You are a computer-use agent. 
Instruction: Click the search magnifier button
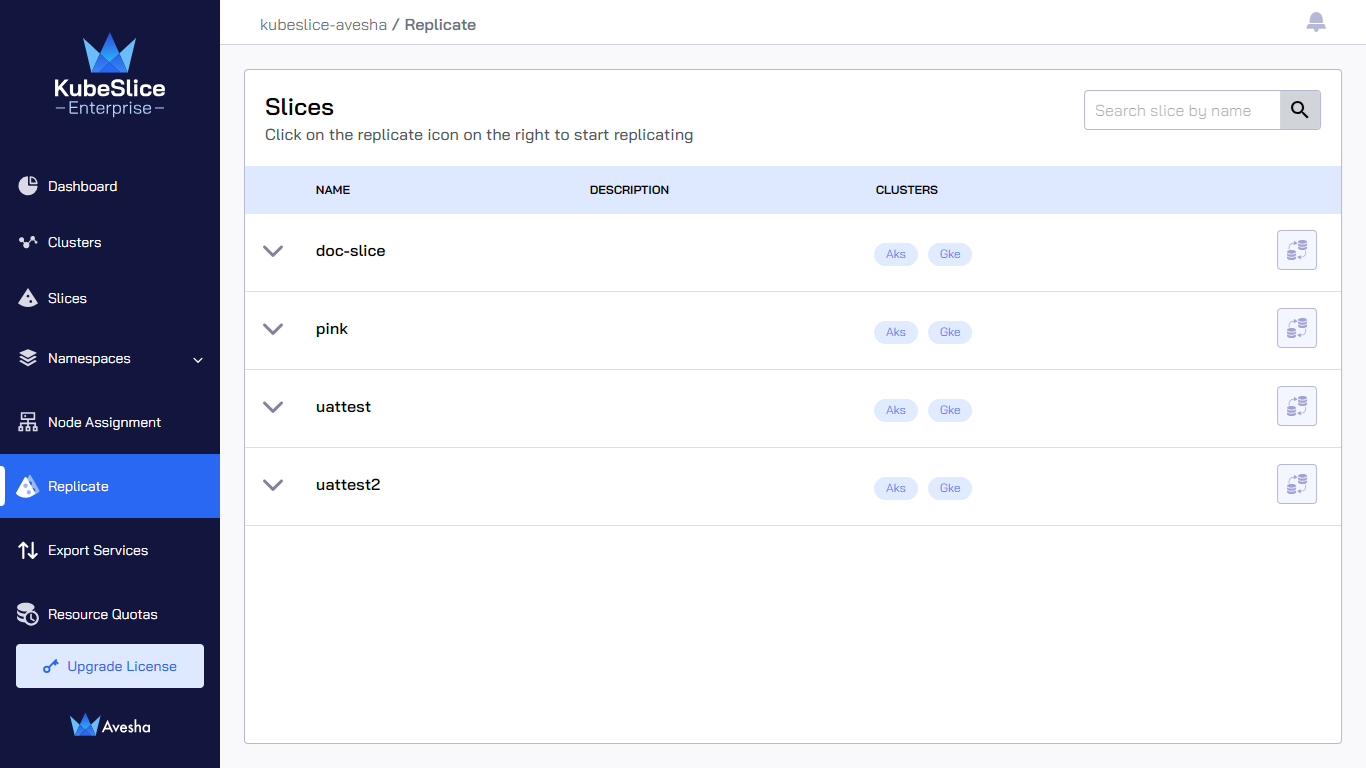1300,110
